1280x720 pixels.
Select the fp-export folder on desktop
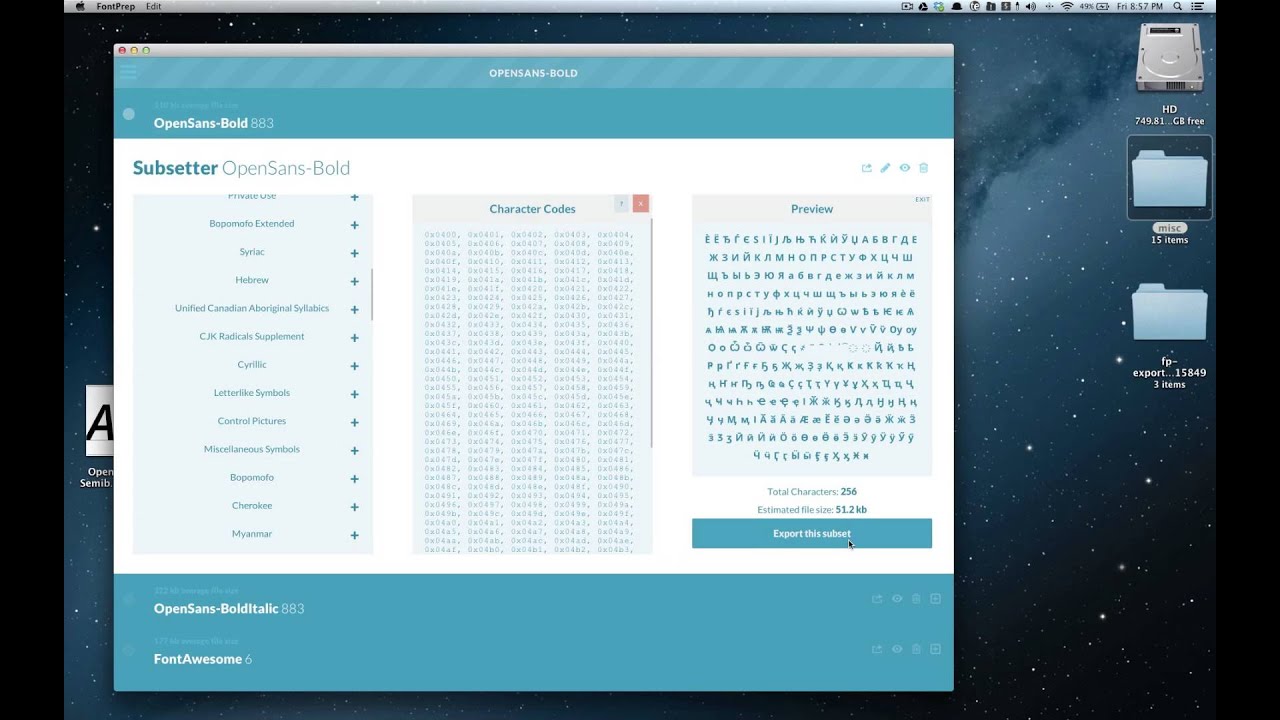(x=1169, y=312)
